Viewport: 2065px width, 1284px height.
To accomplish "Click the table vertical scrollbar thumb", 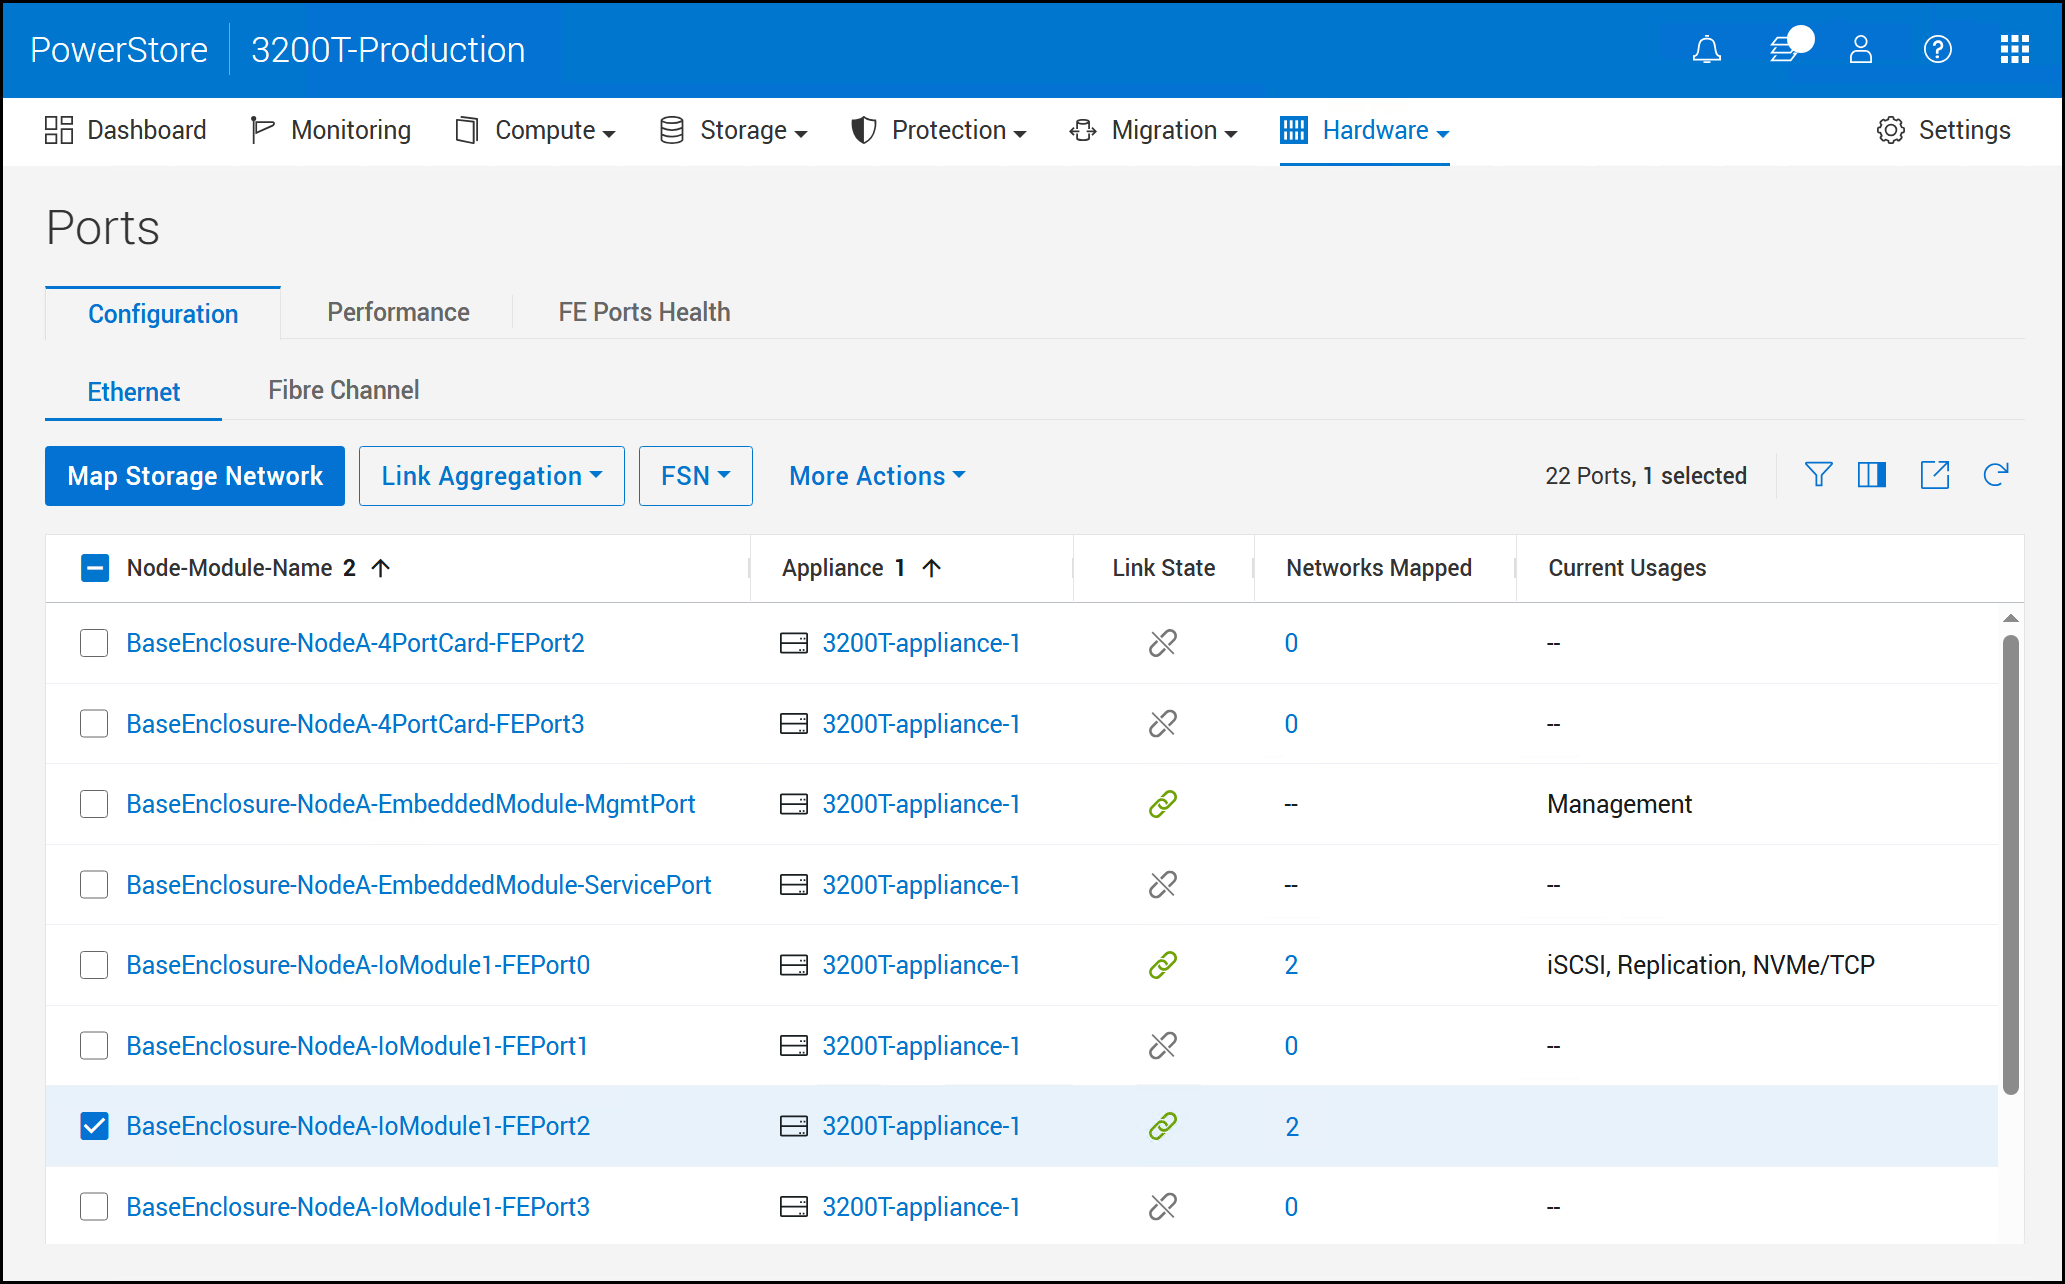I will pos(2010,865).
